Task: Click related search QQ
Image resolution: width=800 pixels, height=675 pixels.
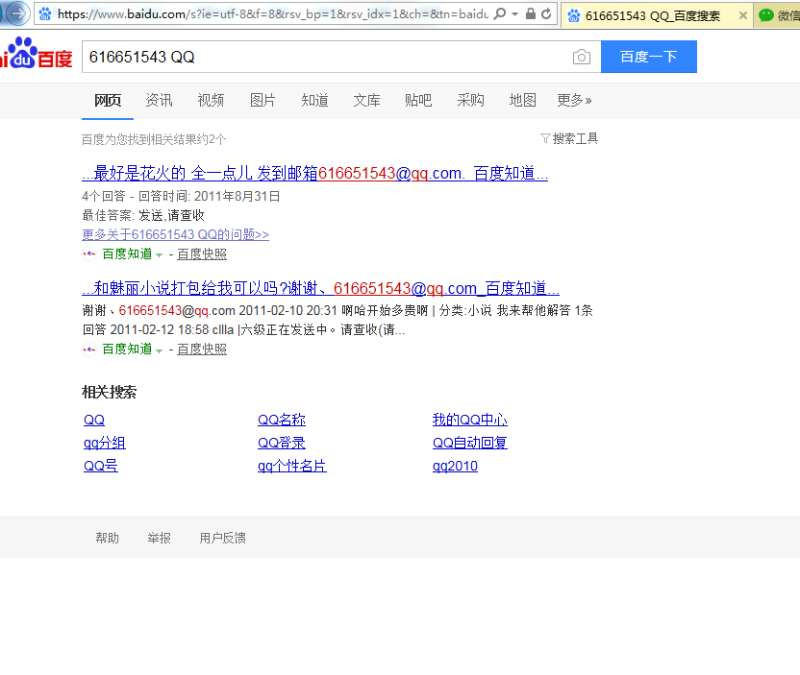Action: pyautogui.click(x=94, y=420)
